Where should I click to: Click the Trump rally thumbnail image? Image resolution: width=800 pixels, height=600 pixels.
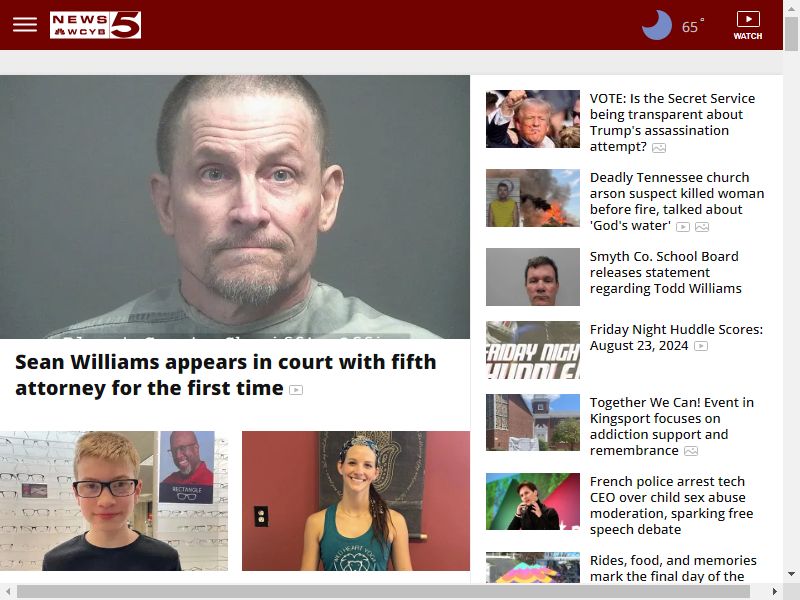[533, 119]
